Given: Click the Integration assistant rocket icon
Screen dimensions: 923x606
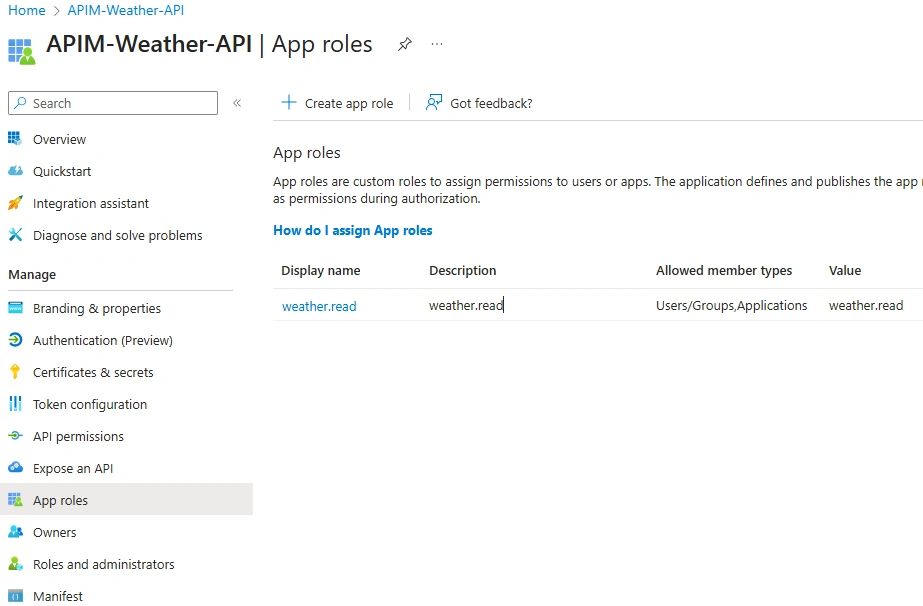Looking at the screenshot, I should pos(15,203).
